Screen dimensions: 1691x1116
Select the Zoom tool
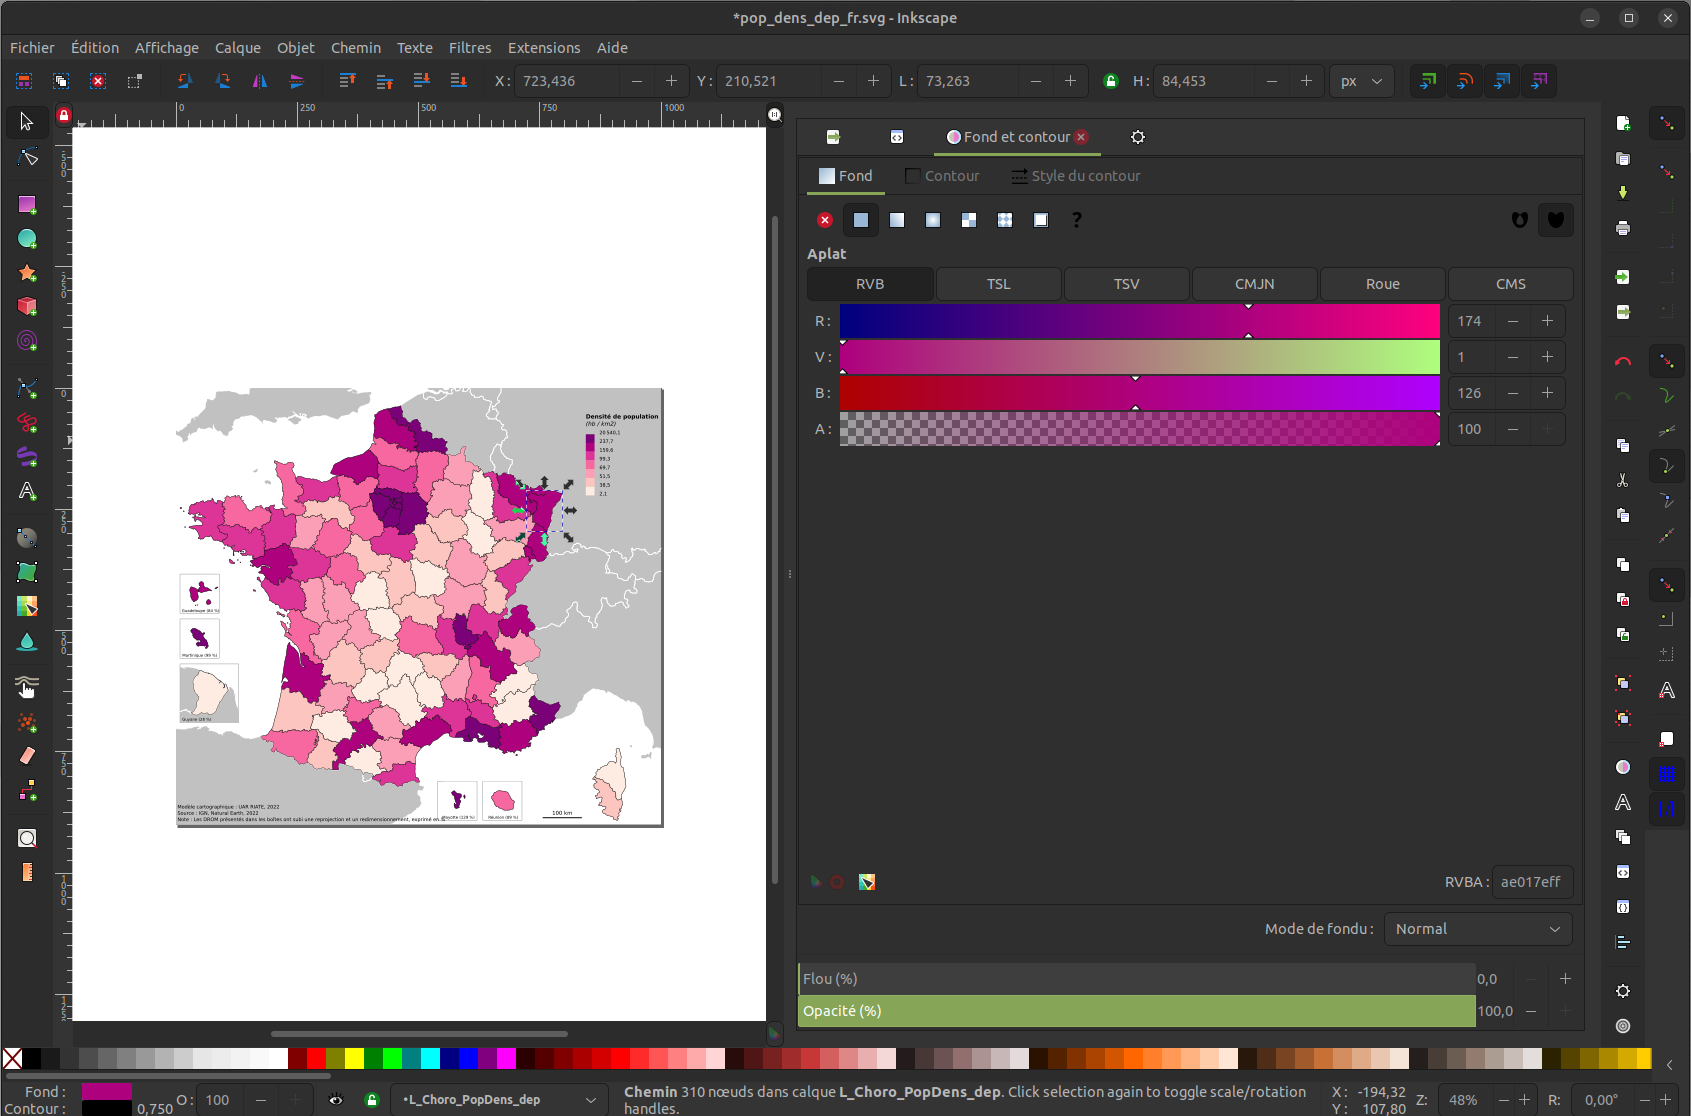click(26, 838)
